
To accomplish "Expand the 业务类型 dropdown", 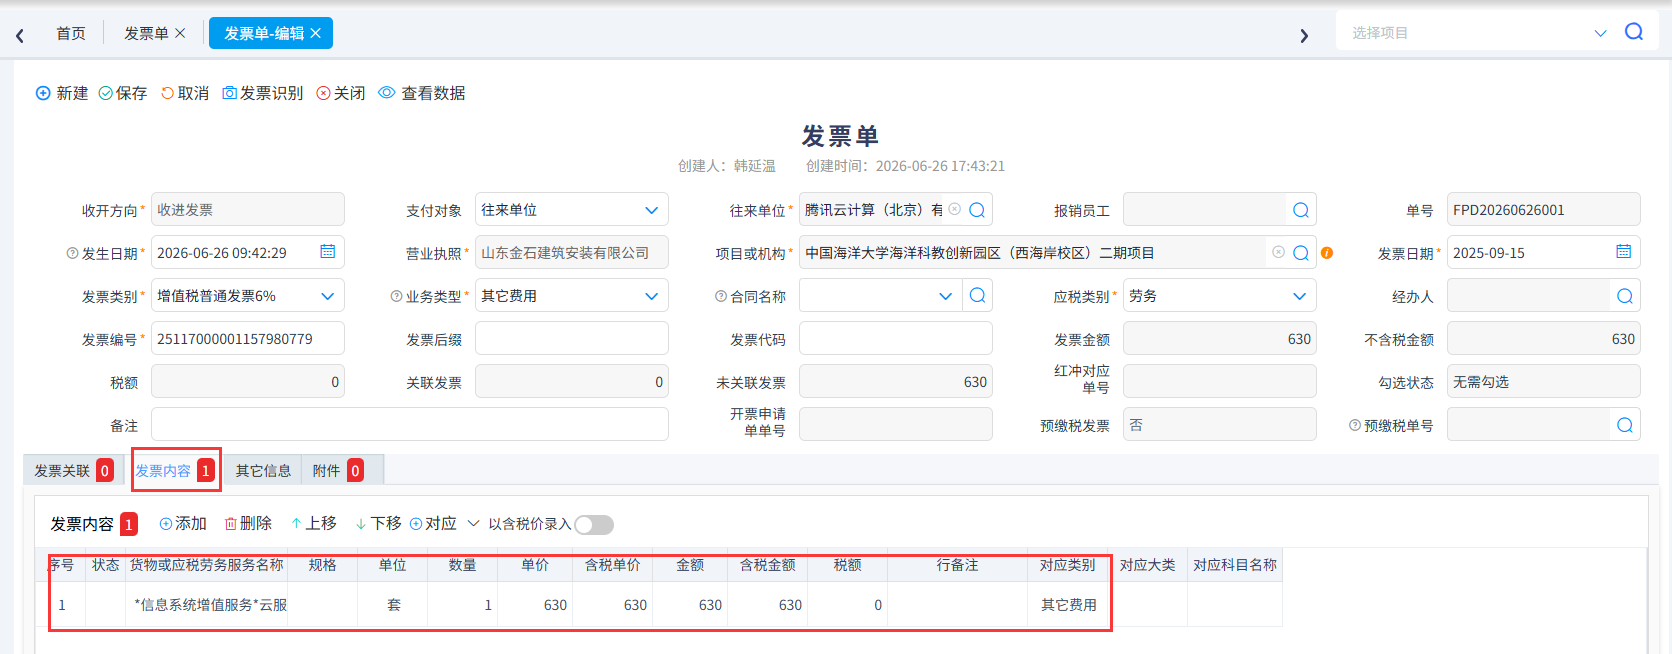I will point(652,296).
